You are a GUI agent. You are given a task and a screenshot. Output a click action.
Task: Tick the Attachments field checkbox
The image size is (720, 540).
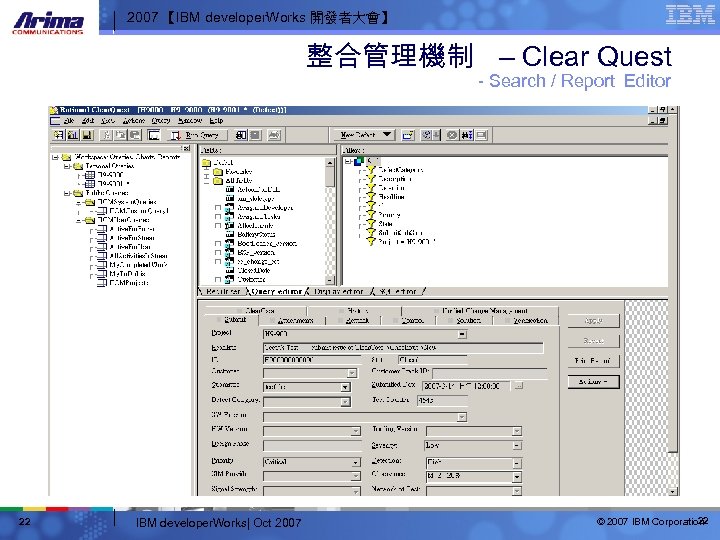click(218, 225)
